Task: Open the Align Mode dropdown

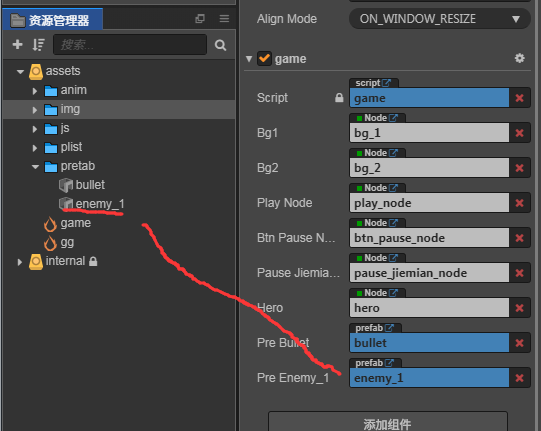Action: click(x=440, y=19)
